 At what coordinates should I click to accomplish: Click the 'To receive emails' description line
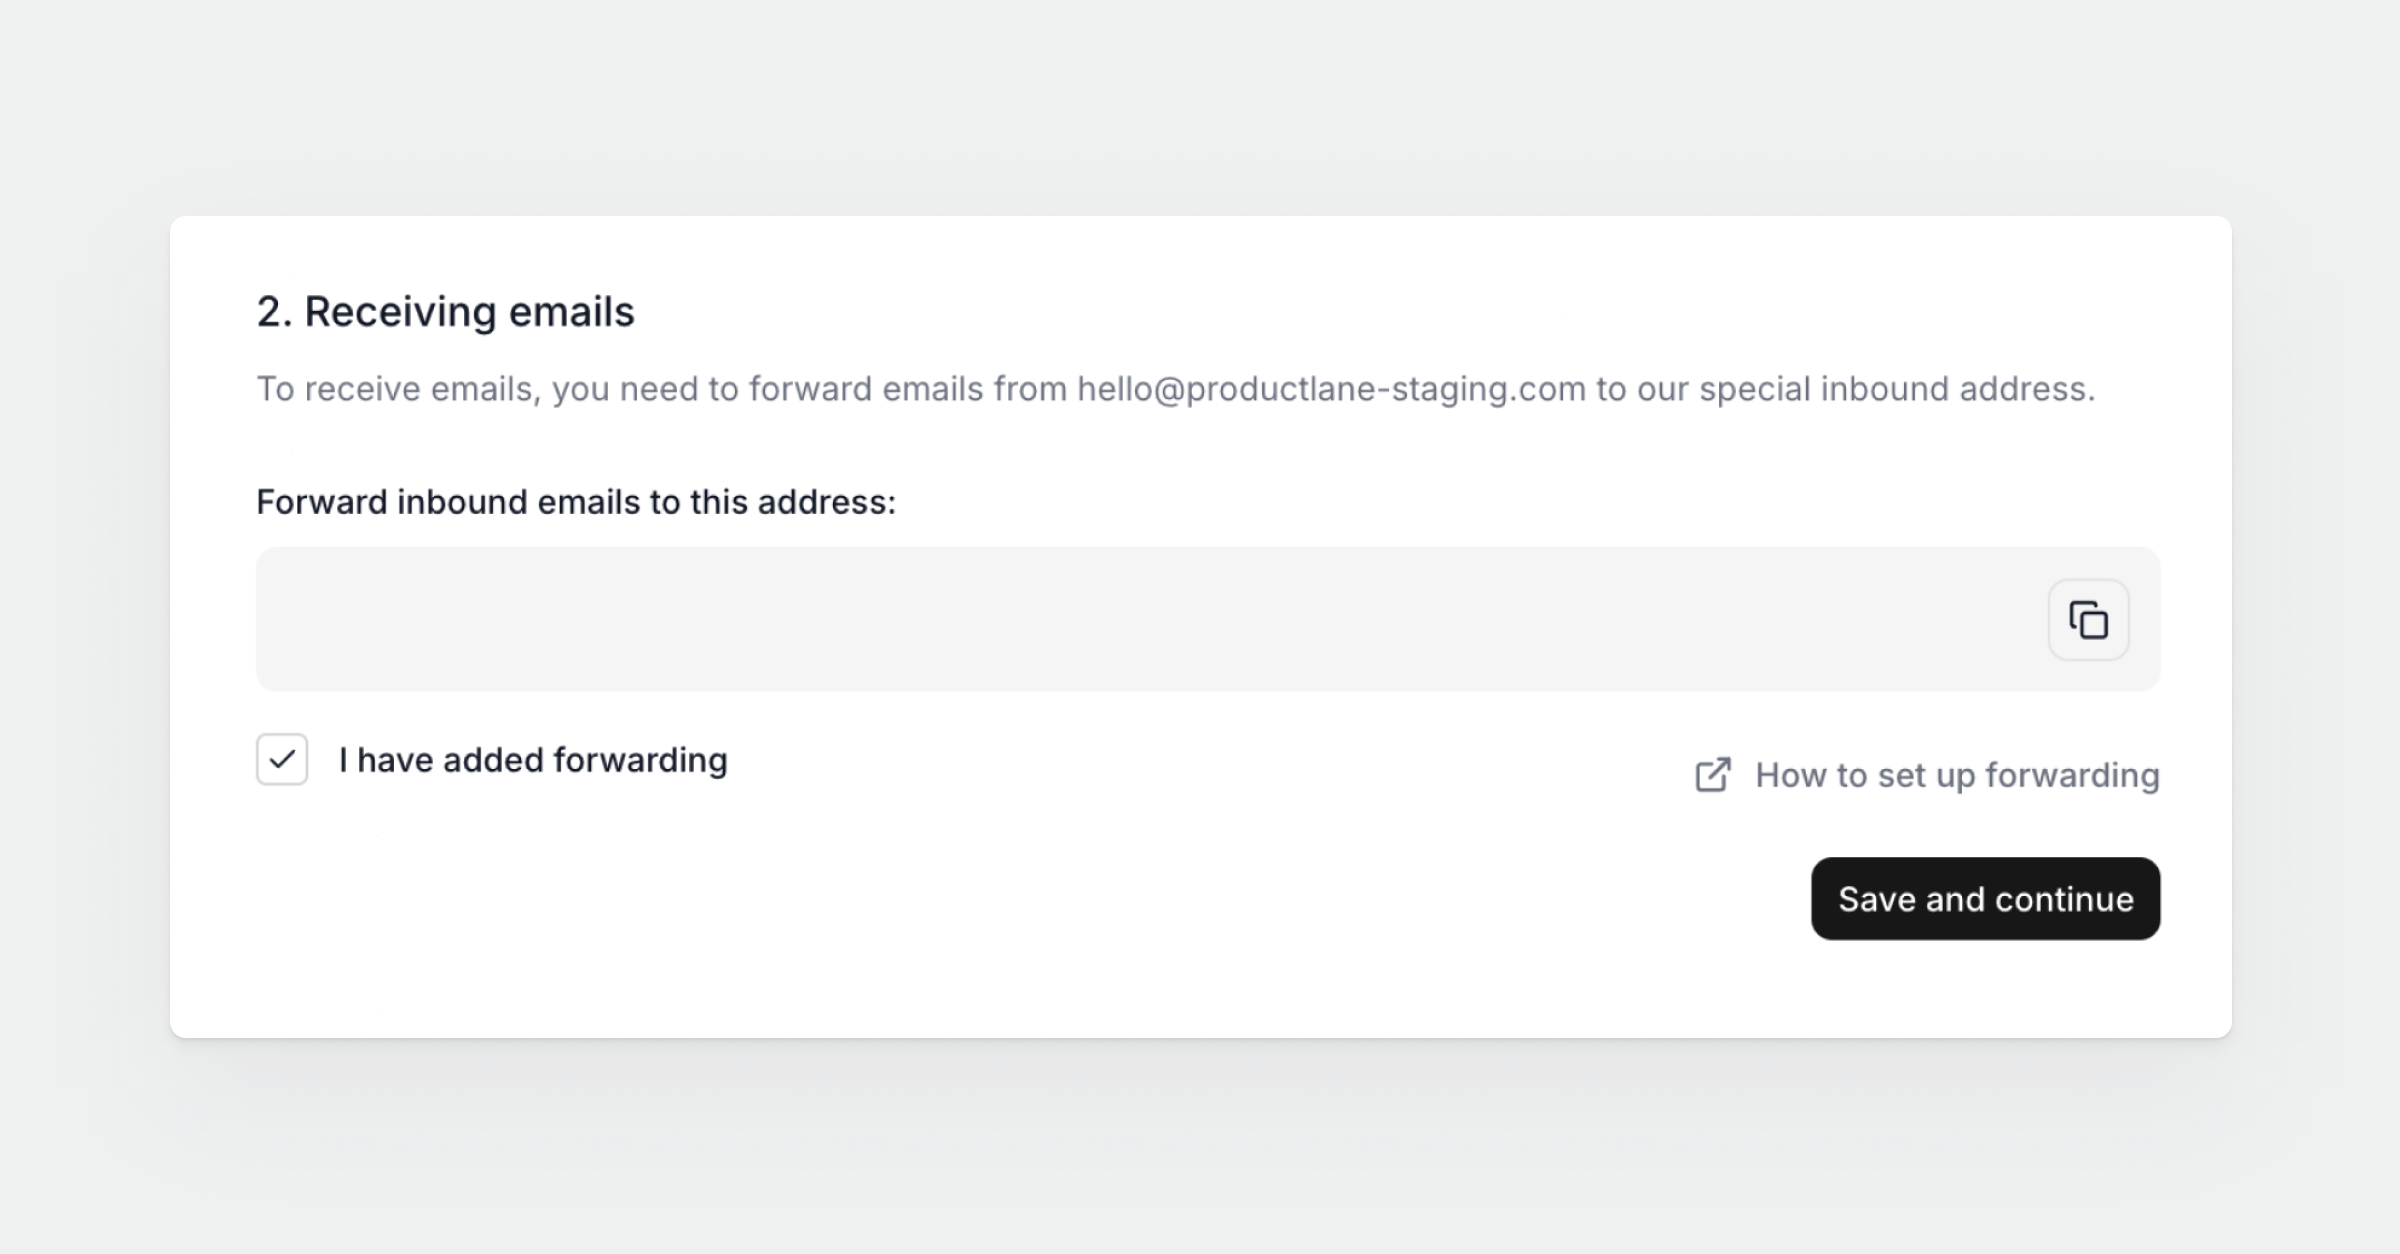660,389
